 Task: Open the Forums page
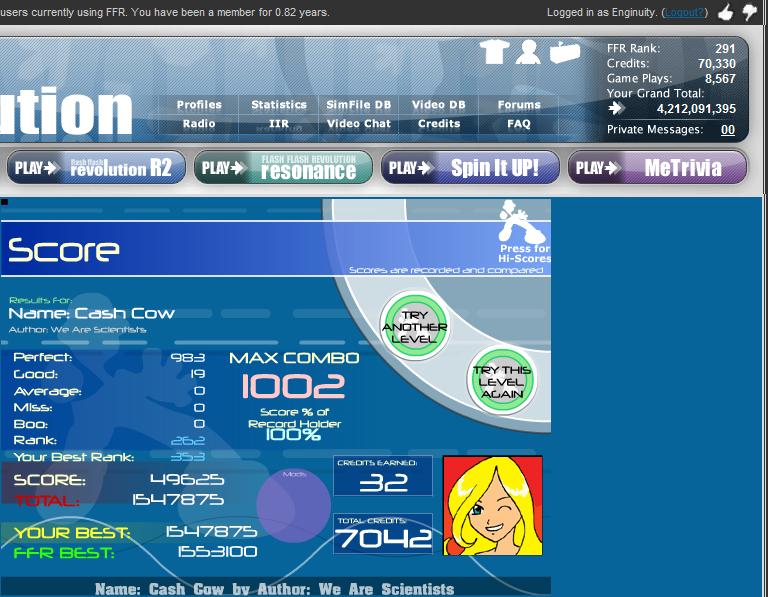pos(519,105)
